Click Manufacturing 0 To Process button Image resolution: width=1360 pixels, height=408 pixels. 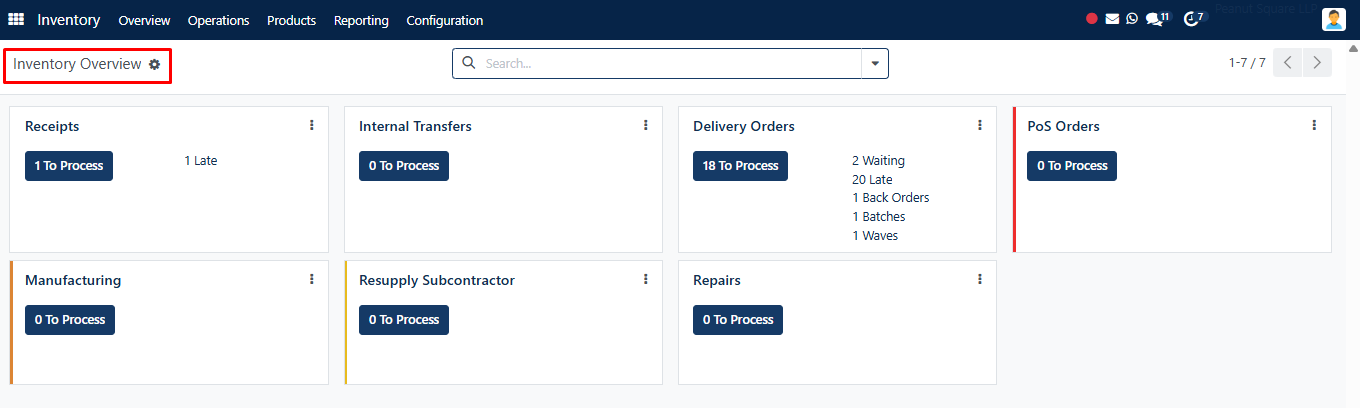(x=70, y=320)
